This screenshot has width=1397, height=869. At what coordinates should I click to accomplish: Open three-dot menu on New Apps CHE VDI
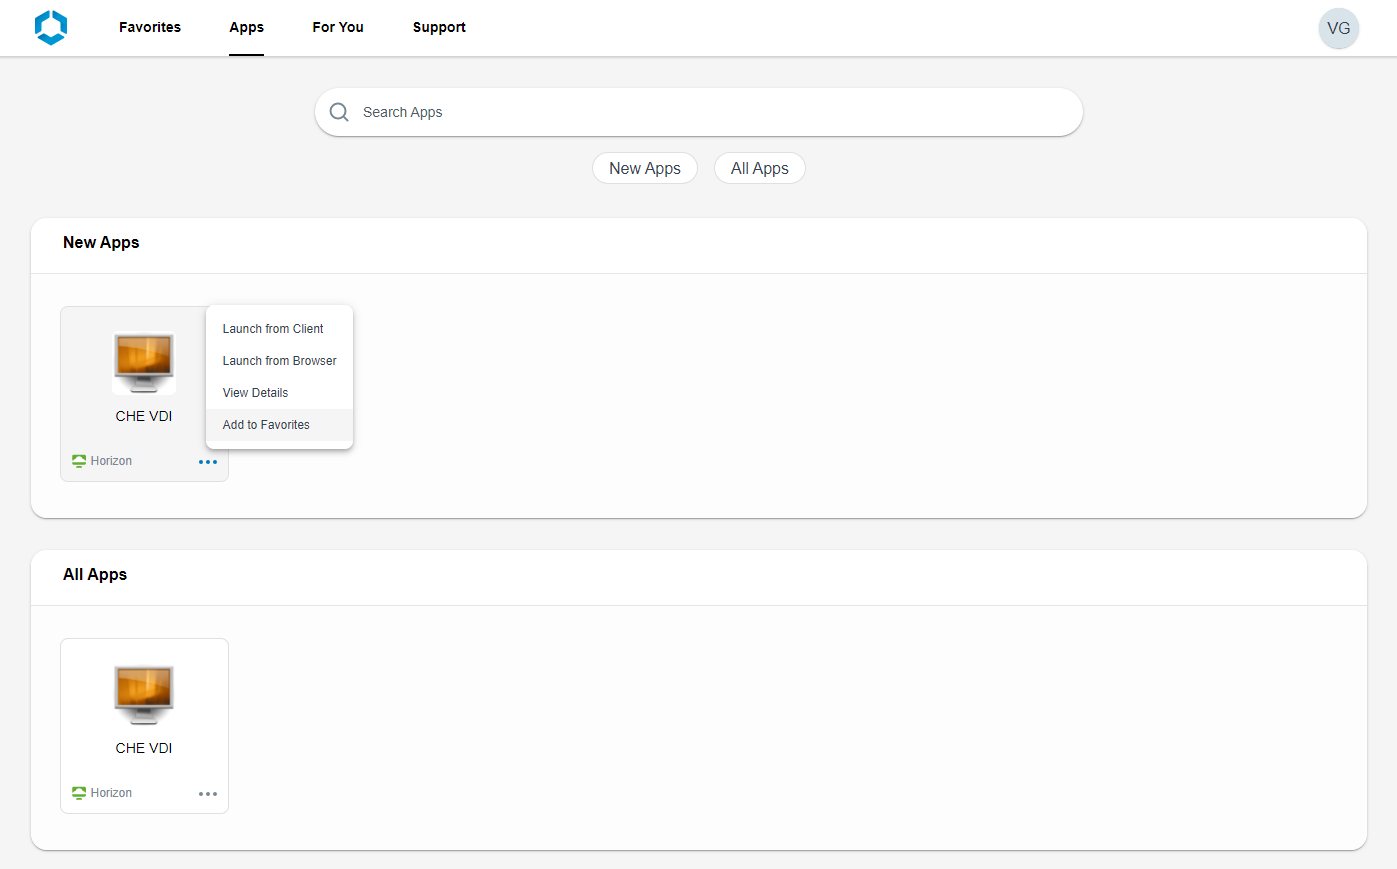coord(208,462)
